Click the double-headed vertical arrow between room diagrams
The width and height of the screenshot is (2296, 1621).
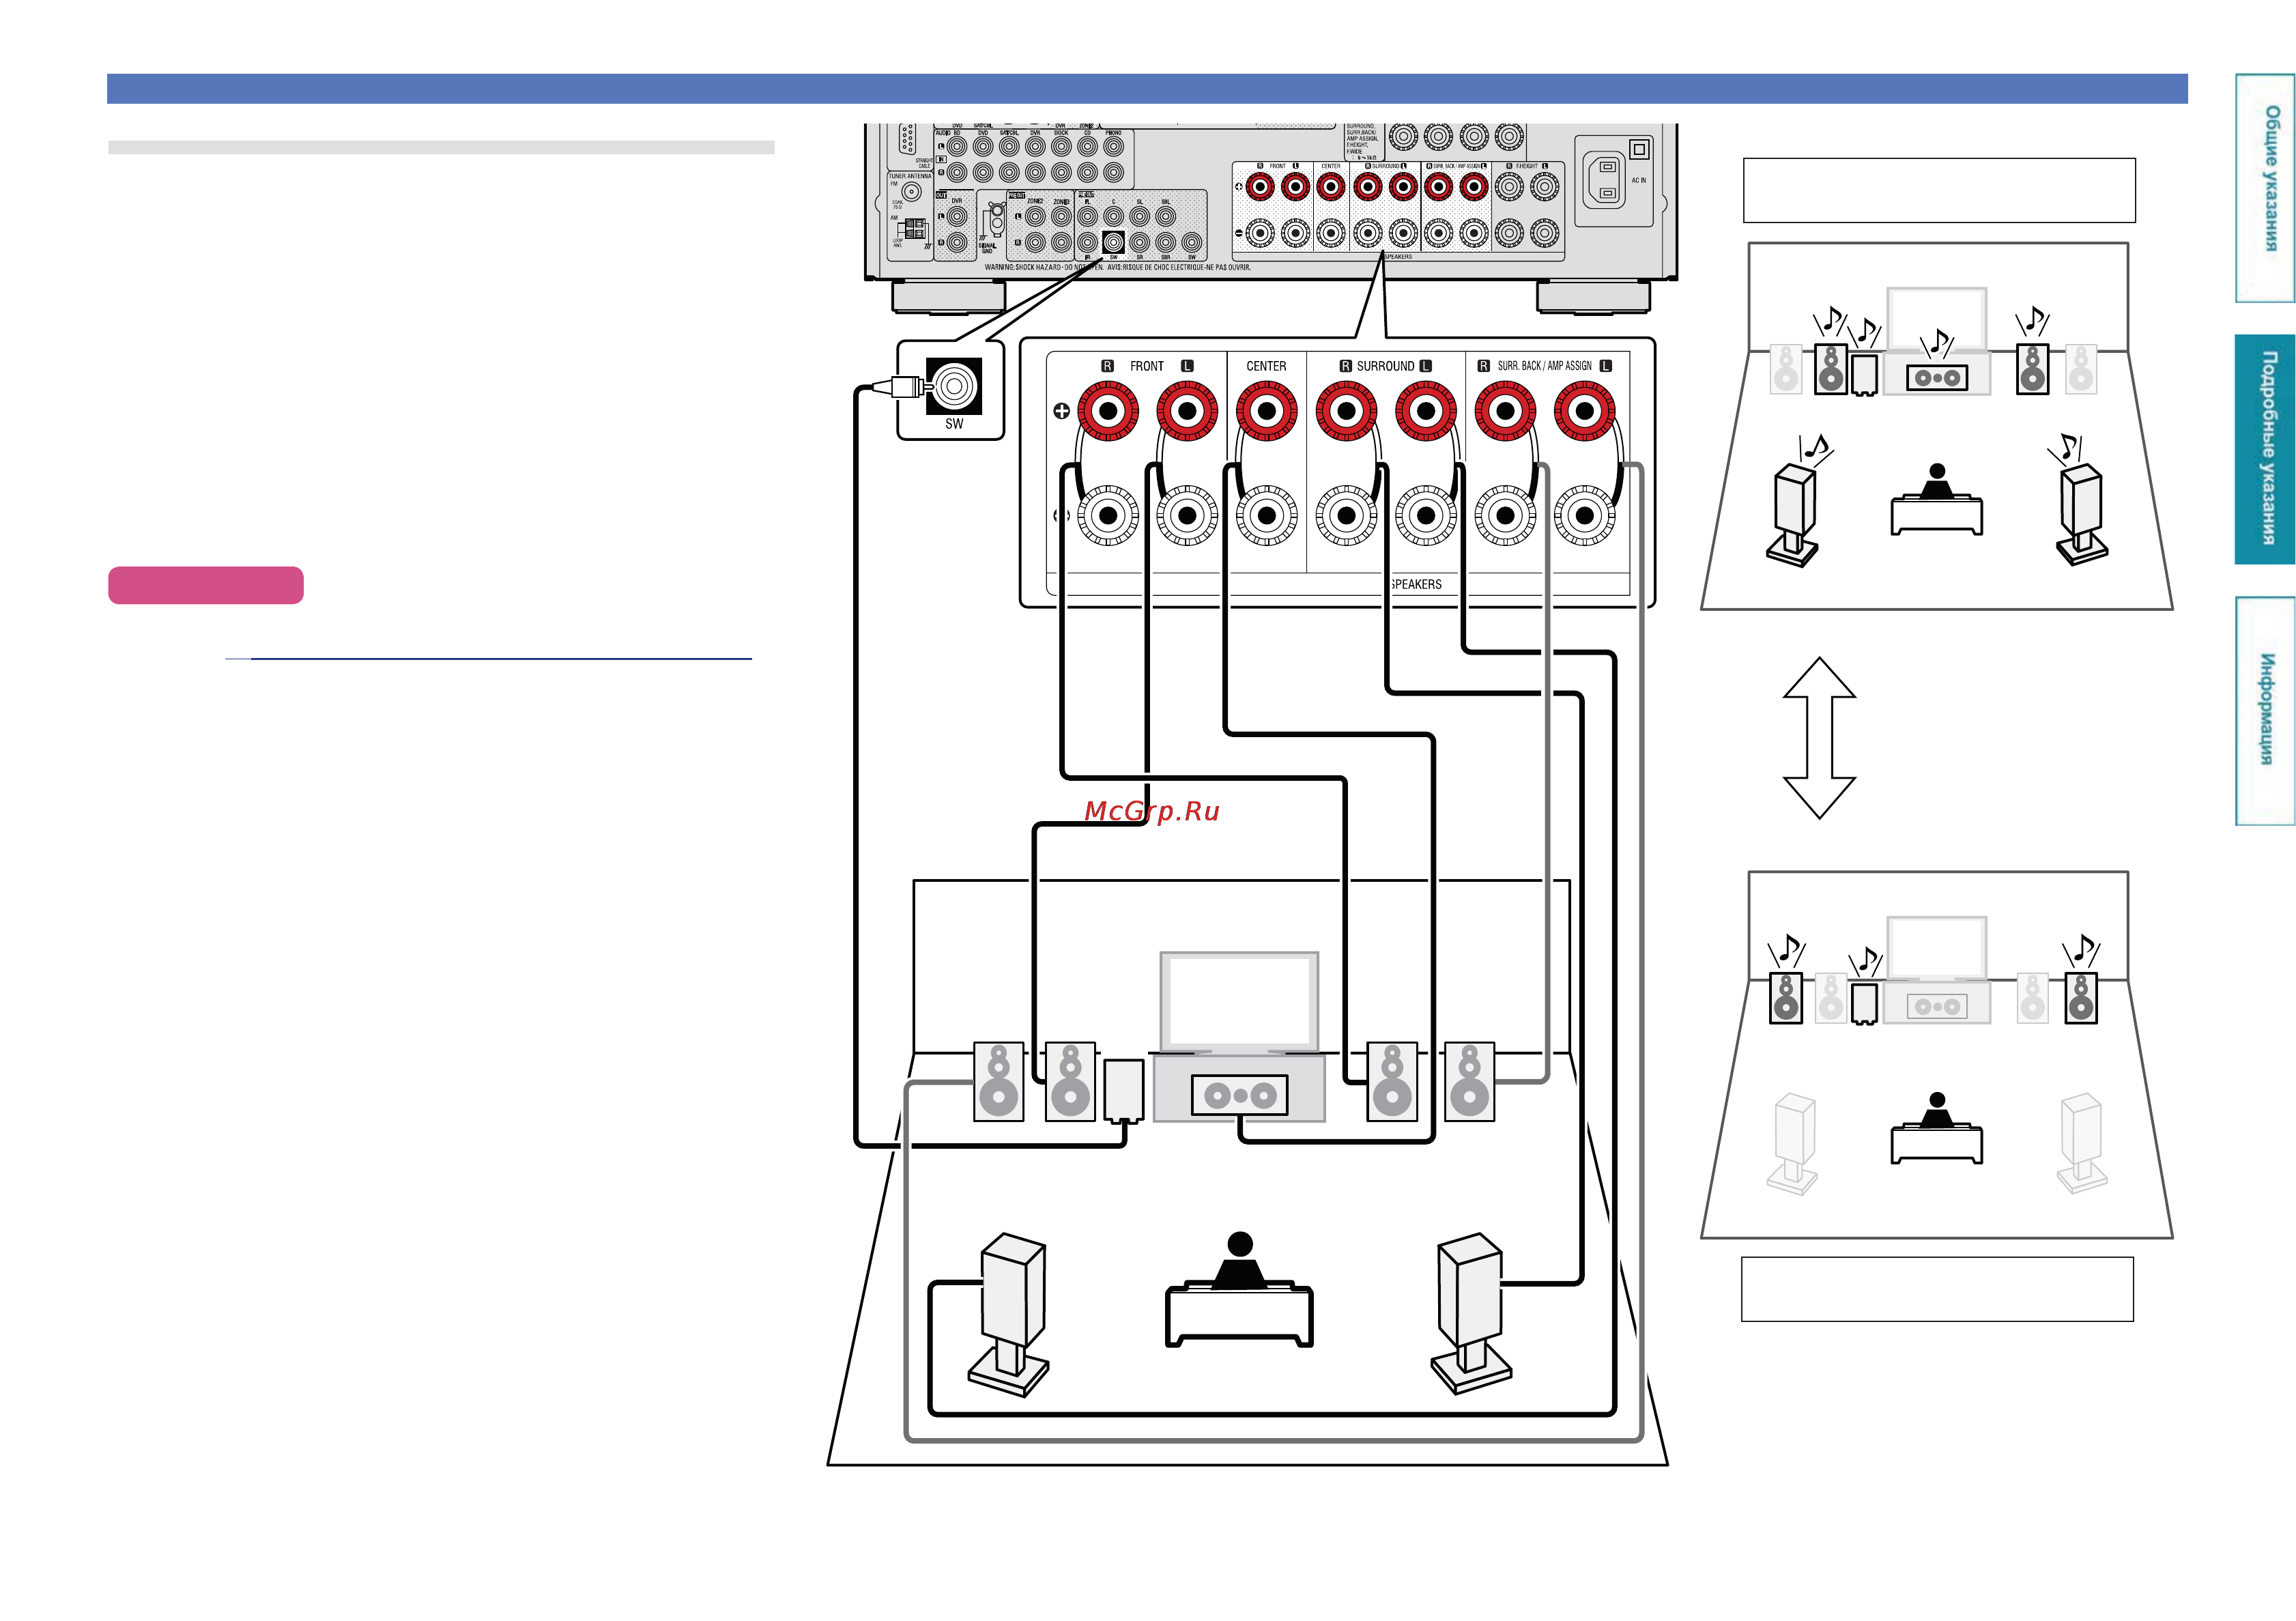[x=1819, y=737]
